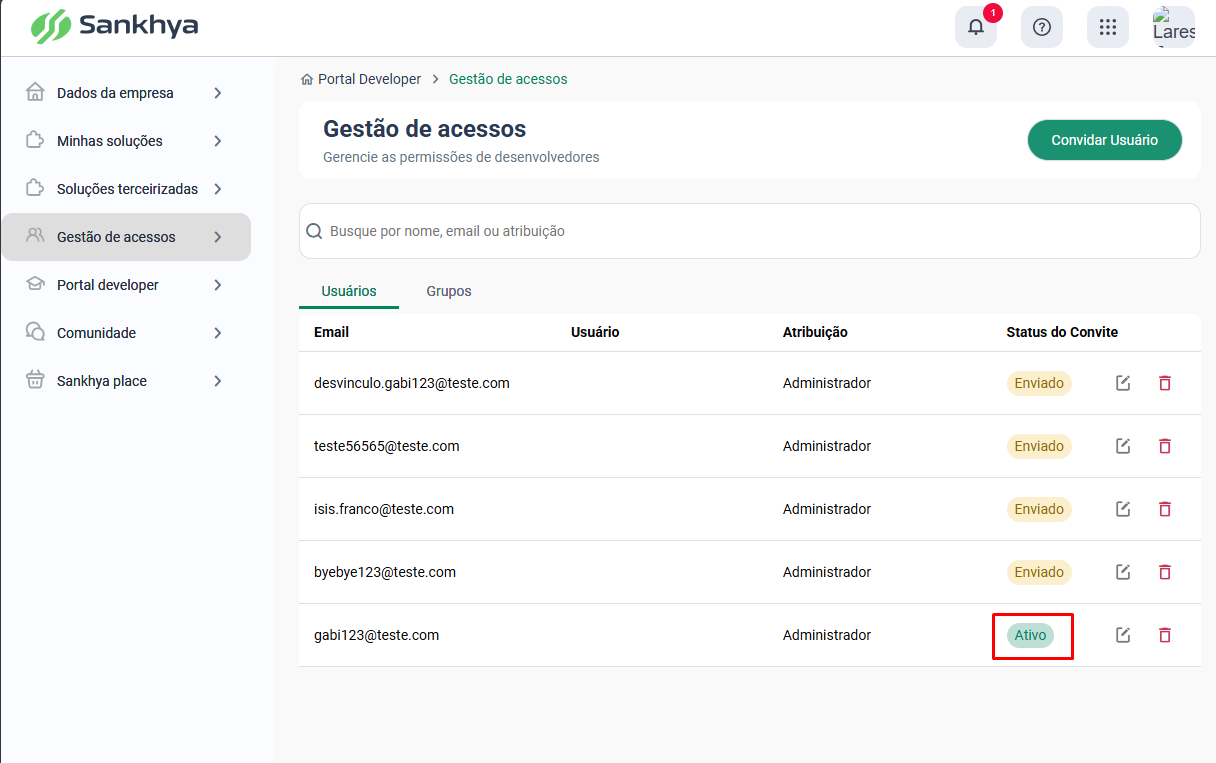Click Enviado badge for byebye123@teste.com
This screenshot has width=1216, height=763.
pyautogui.click(x=1039, y=572)
